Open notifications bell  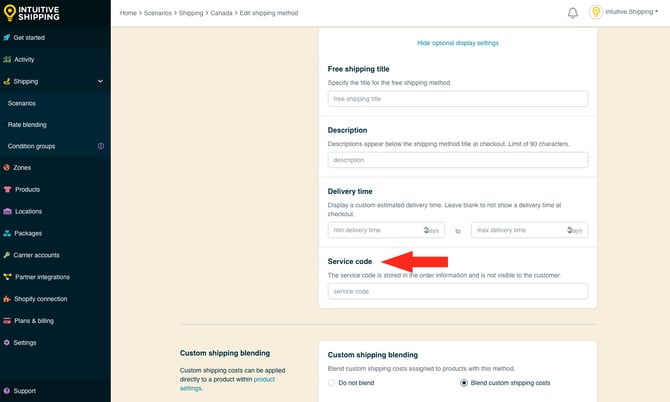click(573, 13)
